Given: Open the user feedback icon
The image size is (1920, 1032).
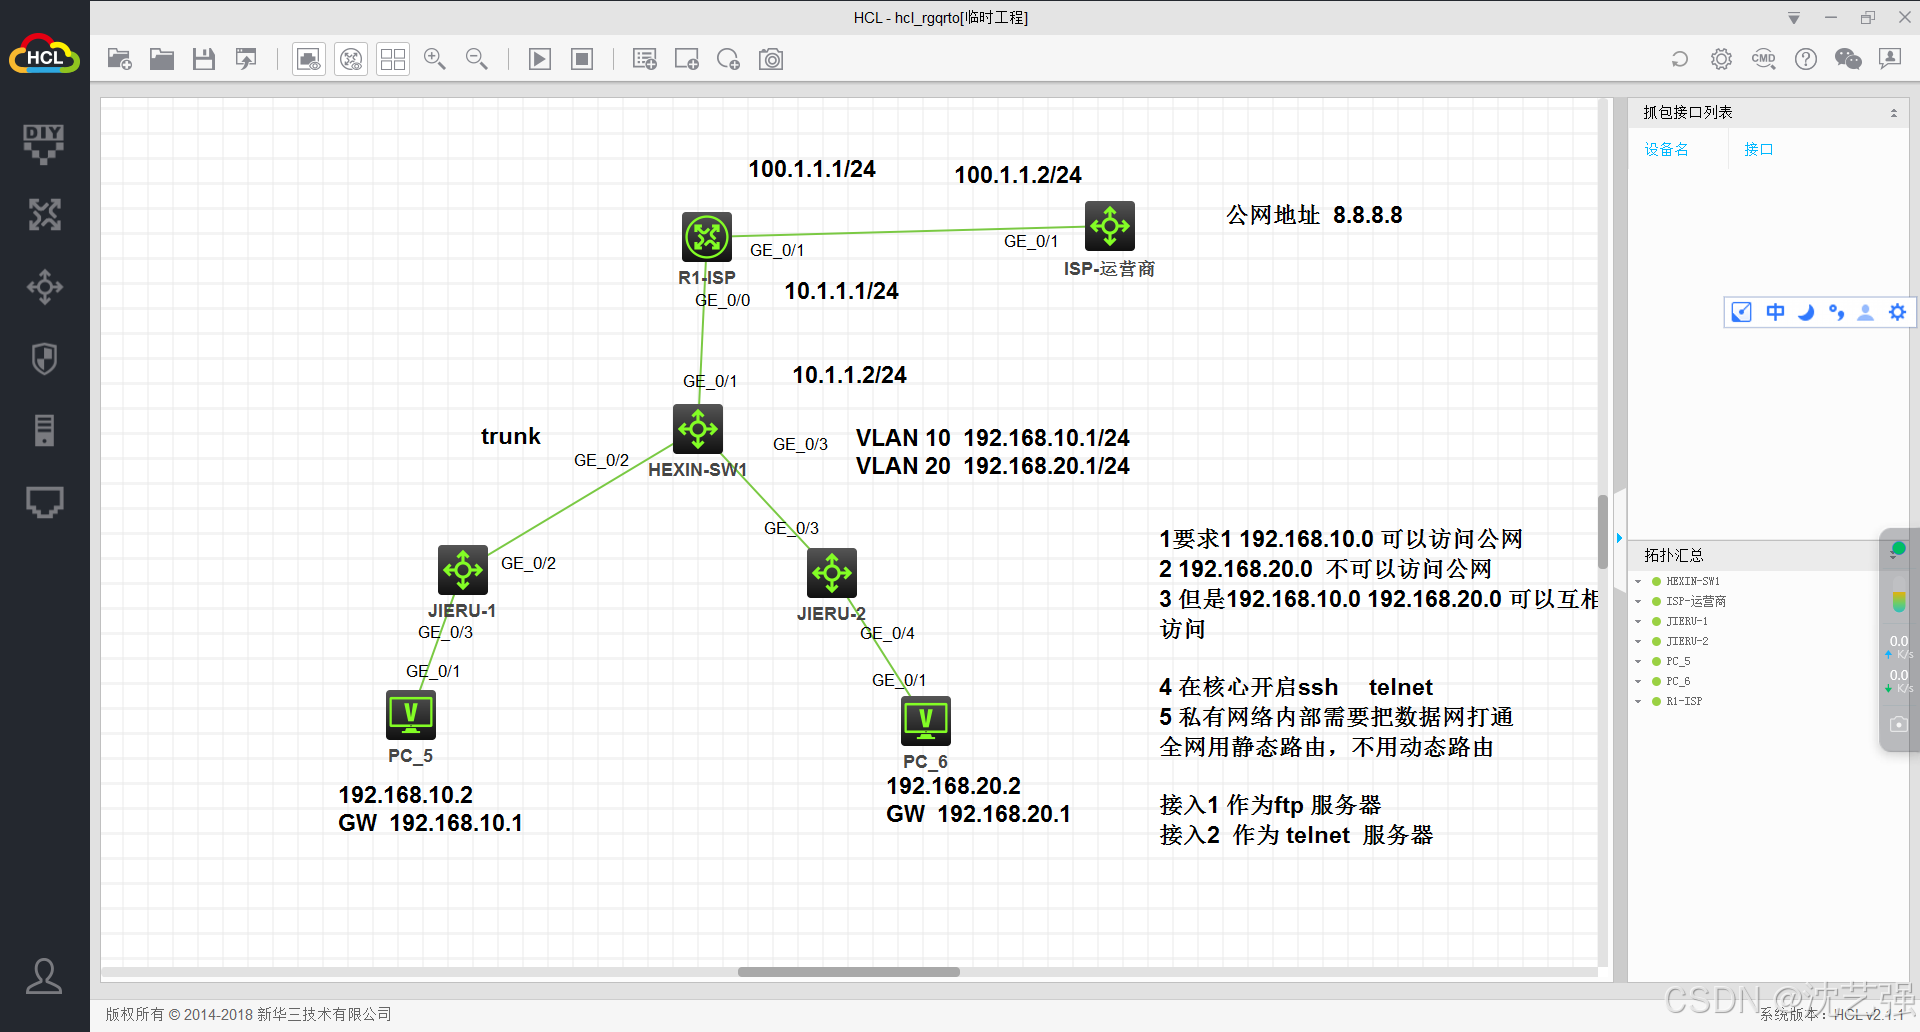Looking at the screenshot, I should (x=1890, y=59).
